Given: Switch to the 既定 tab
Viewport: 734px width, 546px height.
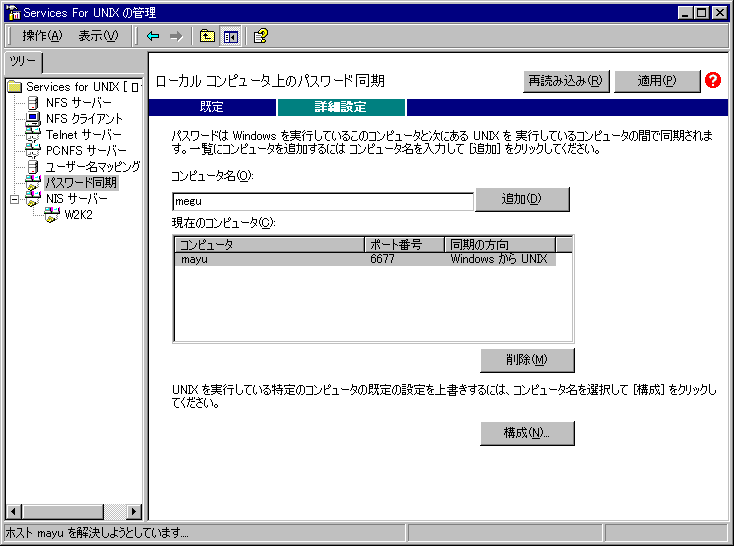Looking at the screenshot, I should 212,107.
